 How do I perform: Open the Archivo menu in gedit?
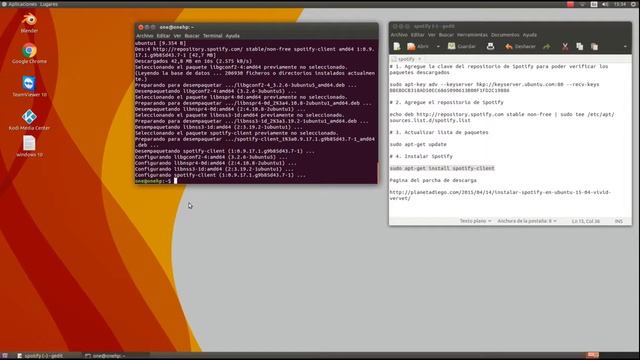click(399, 35)
